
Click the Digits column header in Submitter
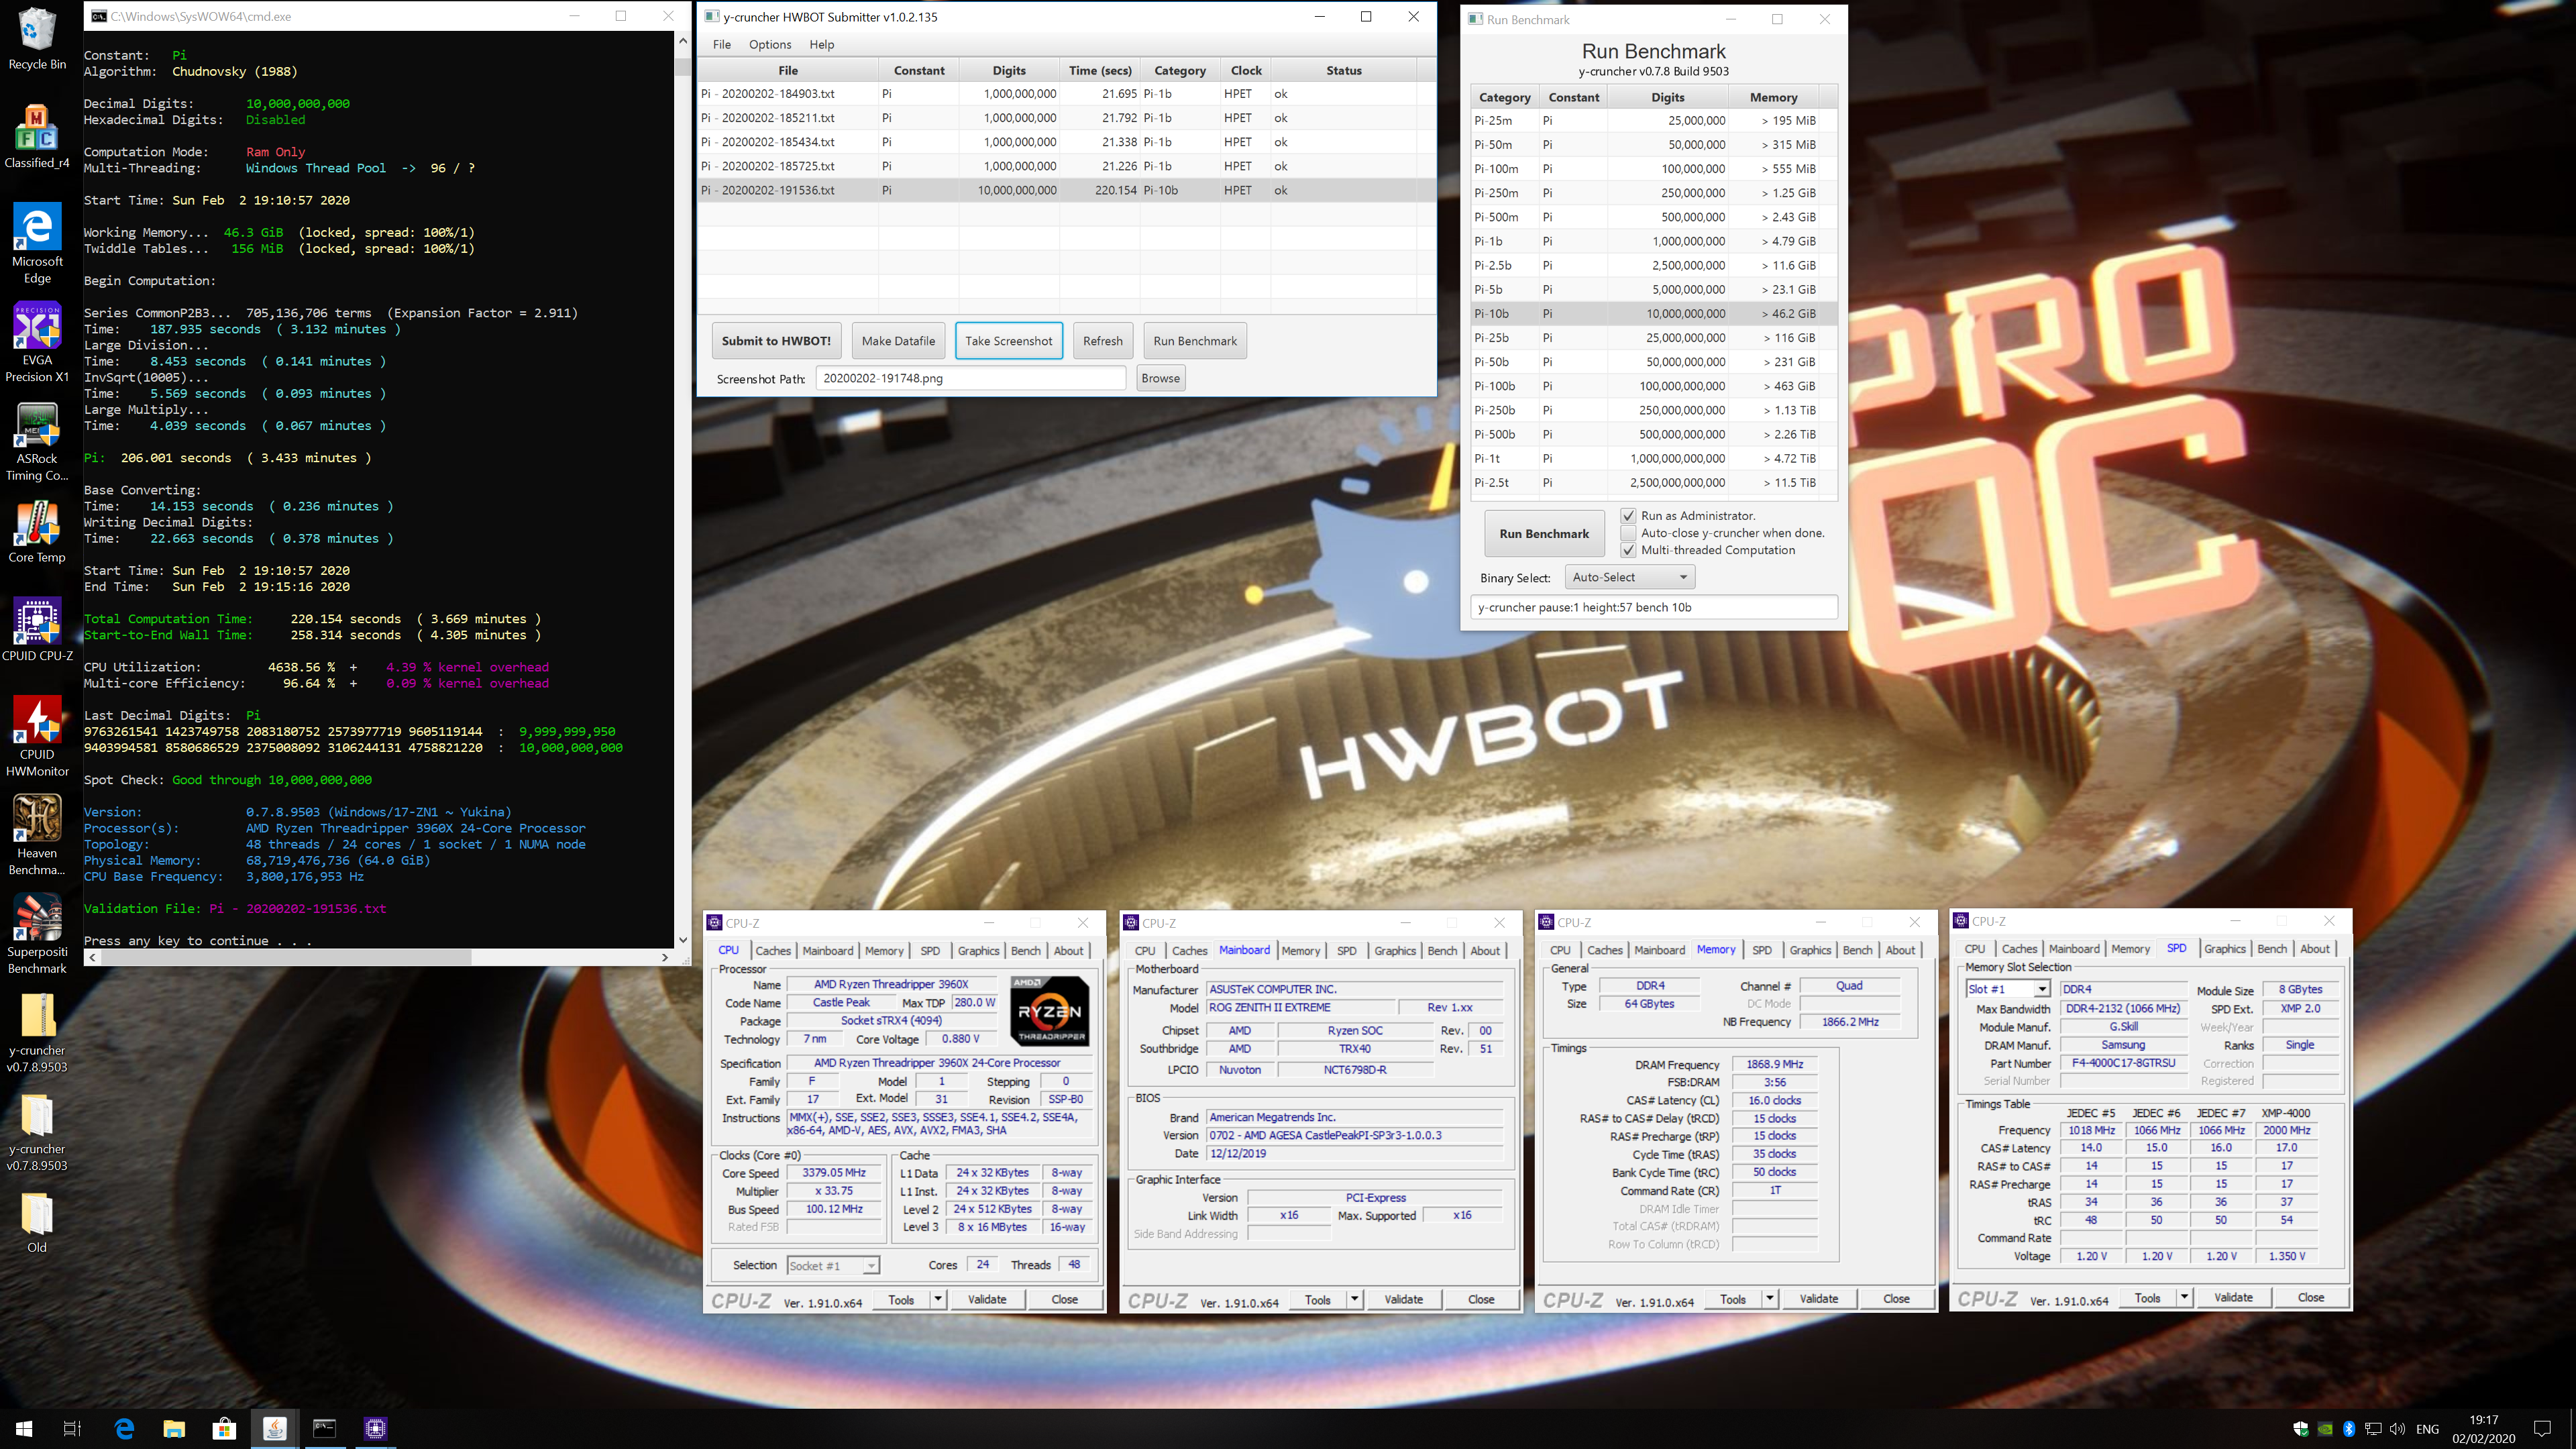[x=1009, y=70]
